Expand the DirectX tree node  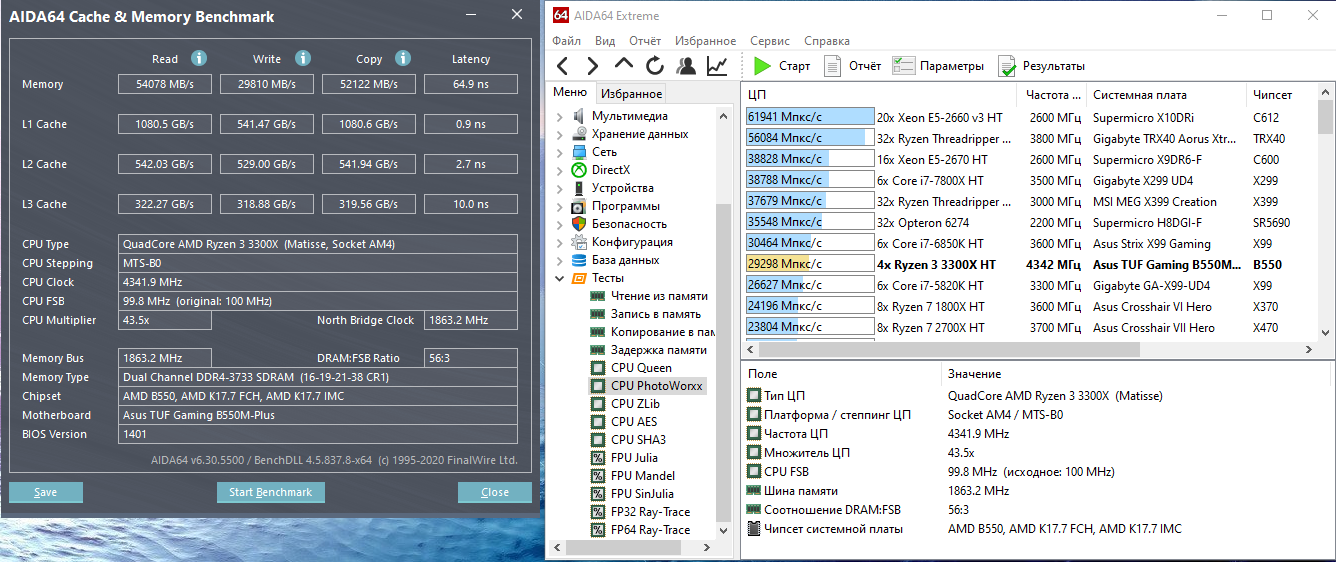pyautogui.click(x=560, y=170)
